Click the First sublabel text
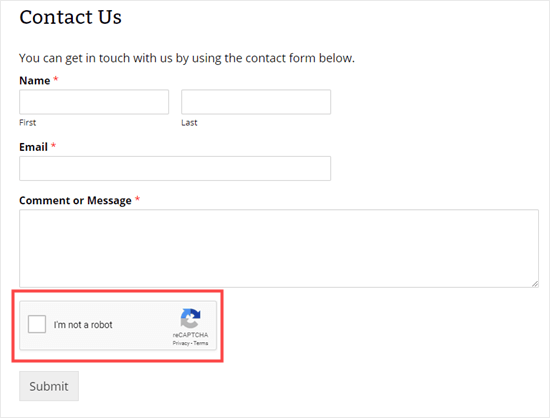This screenshot has width=550, height=418. tap(27, 123)
